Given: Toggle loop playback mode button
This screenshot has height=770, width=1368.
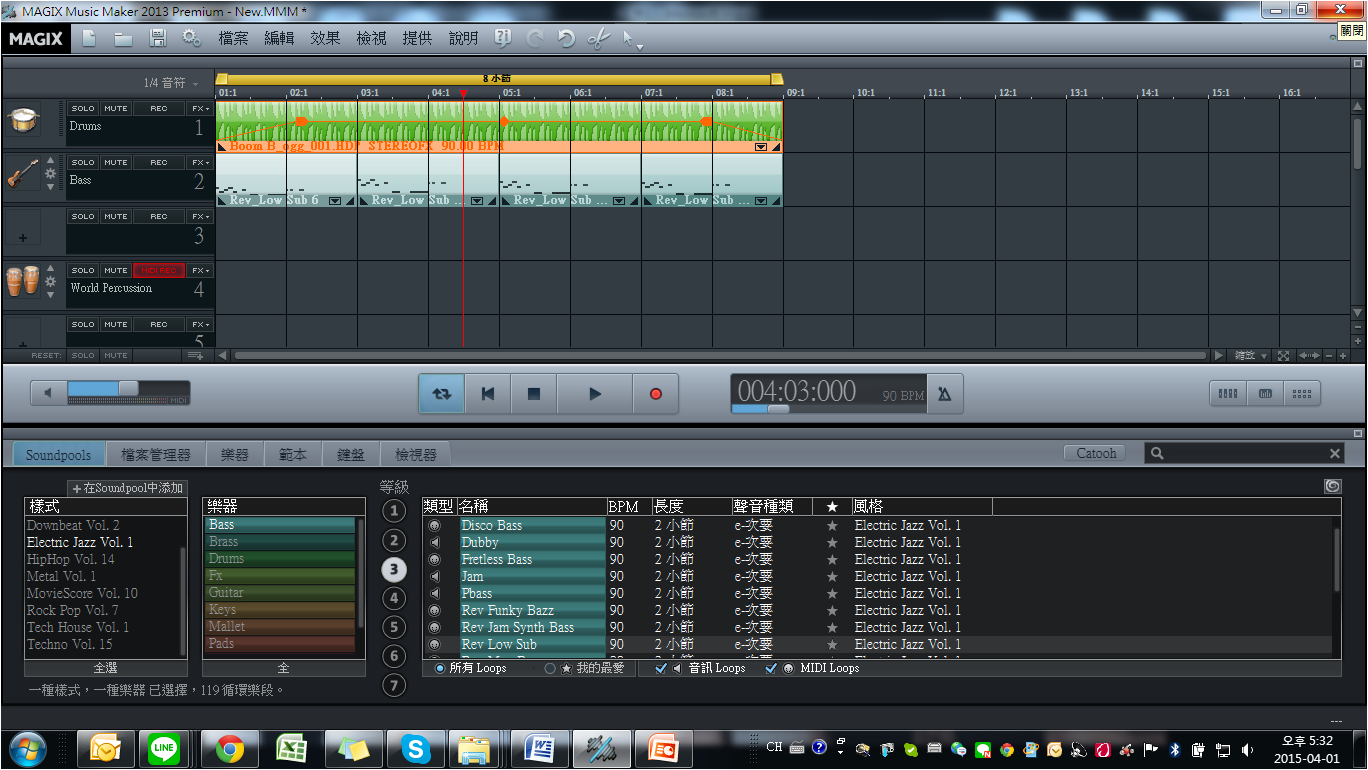Looking at the screenshot, I should 441,394.
